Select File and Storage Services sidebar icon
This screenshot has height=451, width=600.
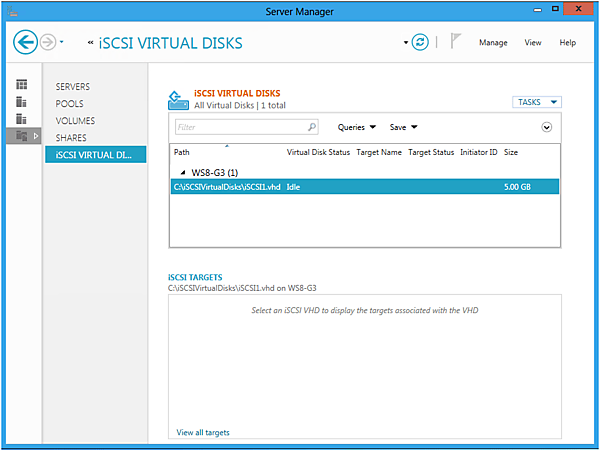point(22,136)
